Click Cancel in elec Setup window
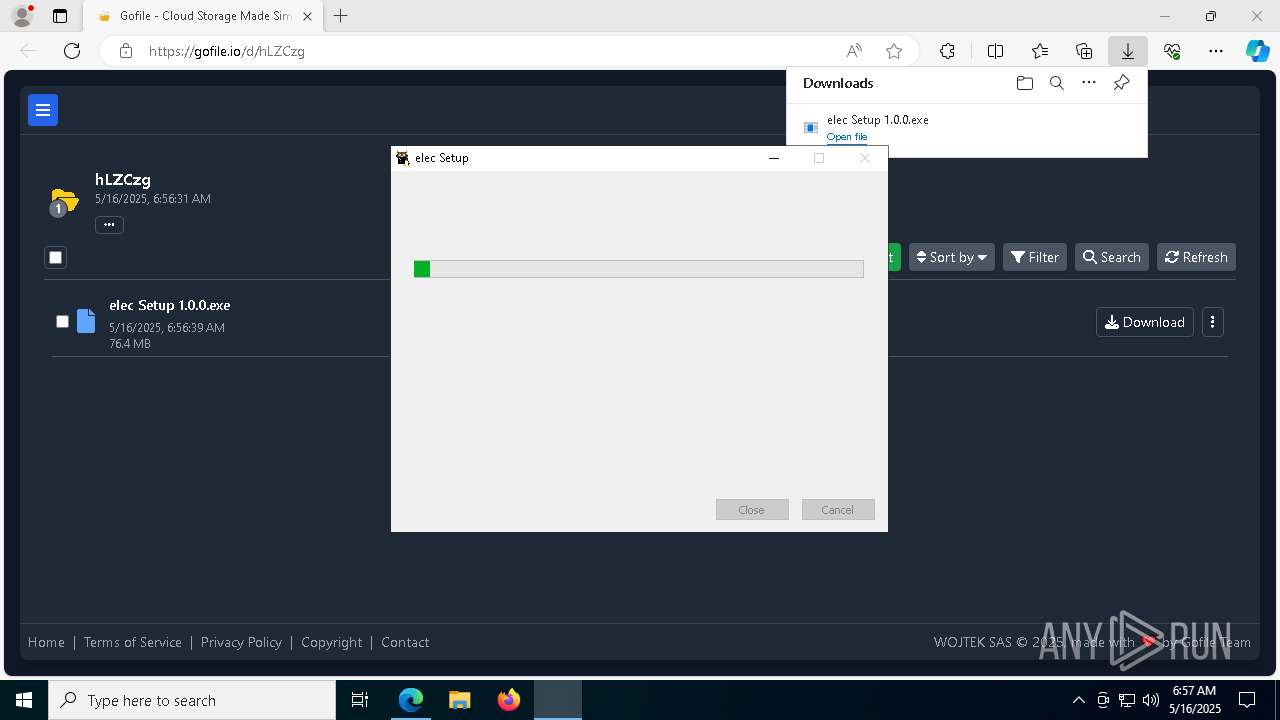The image size is (1280, 720). (838, 510)
